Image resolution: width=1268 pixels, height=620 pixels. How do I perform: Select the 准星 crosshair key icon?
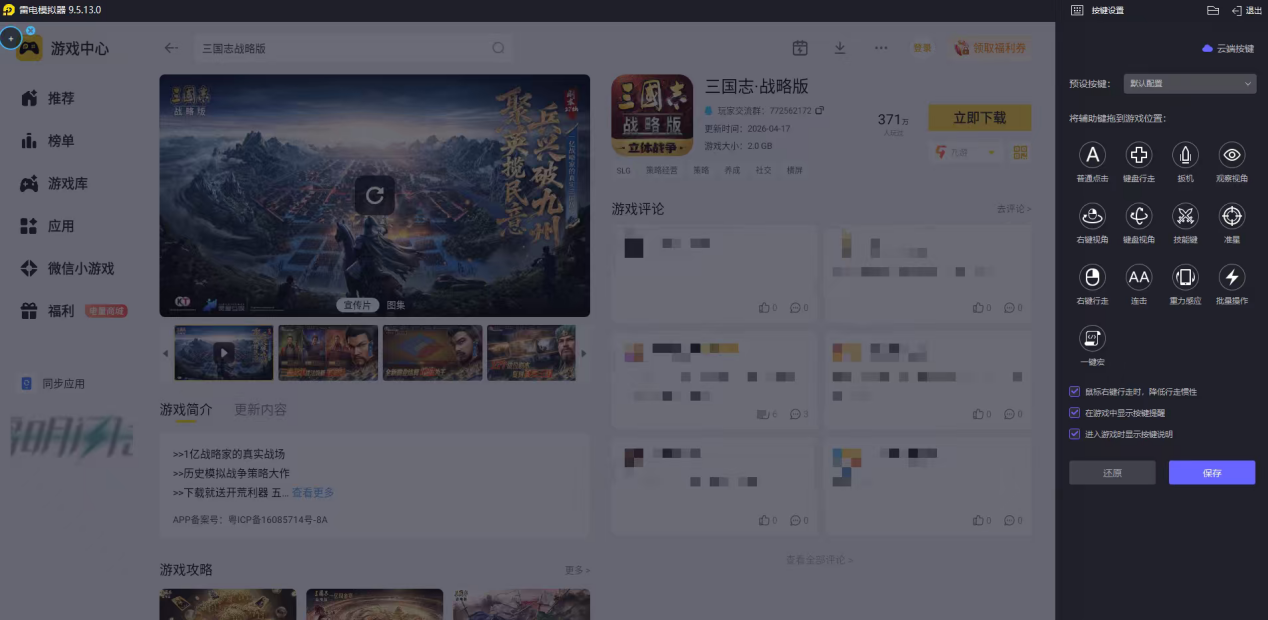(1232, 216)
